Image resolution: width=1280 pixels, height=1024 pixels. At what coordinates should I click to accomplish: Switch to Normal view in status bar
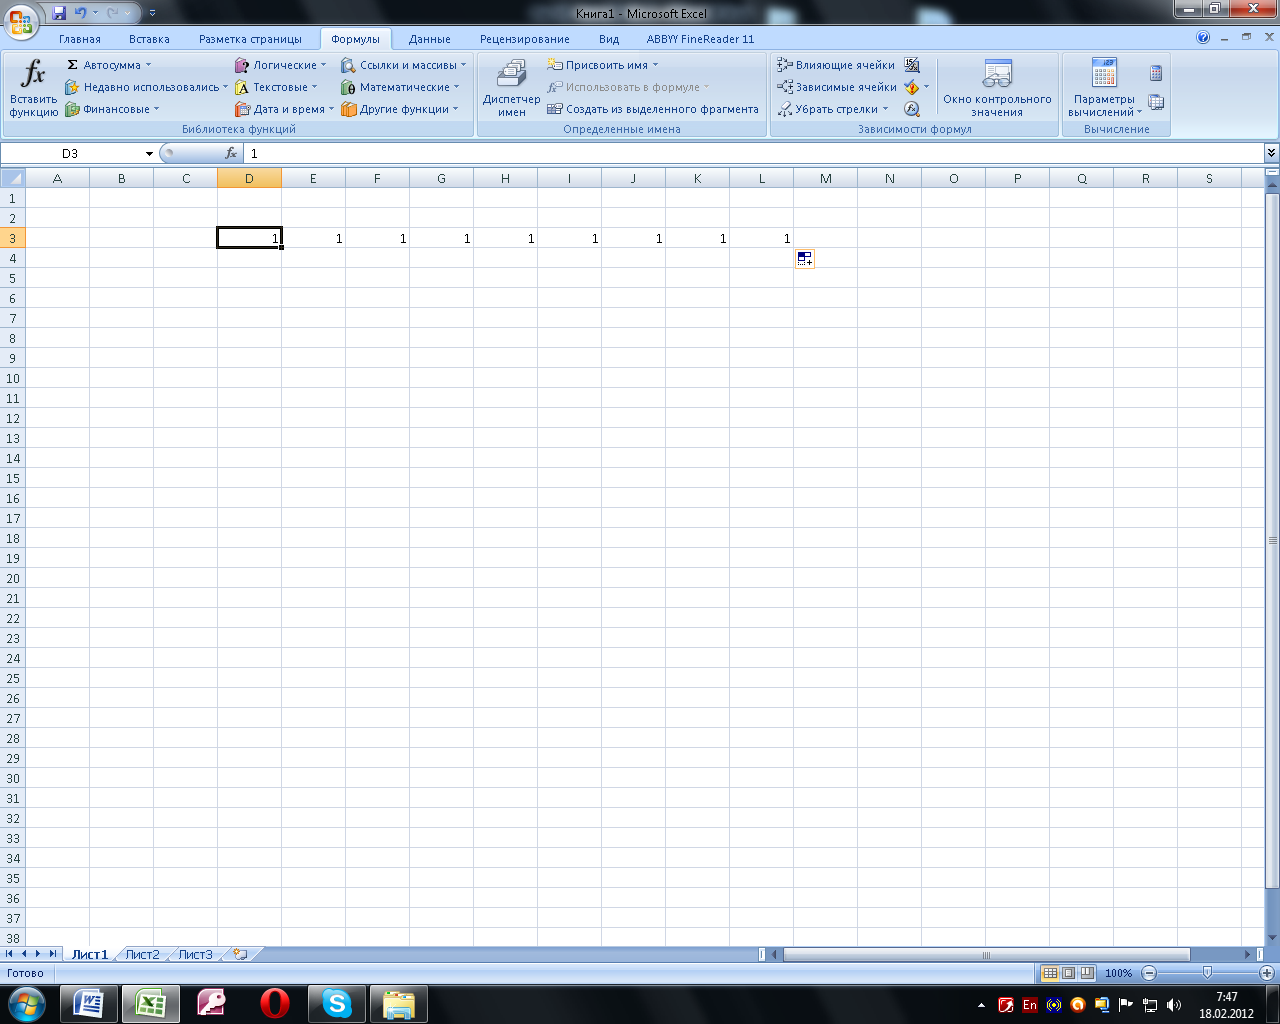coord(1050,973)
